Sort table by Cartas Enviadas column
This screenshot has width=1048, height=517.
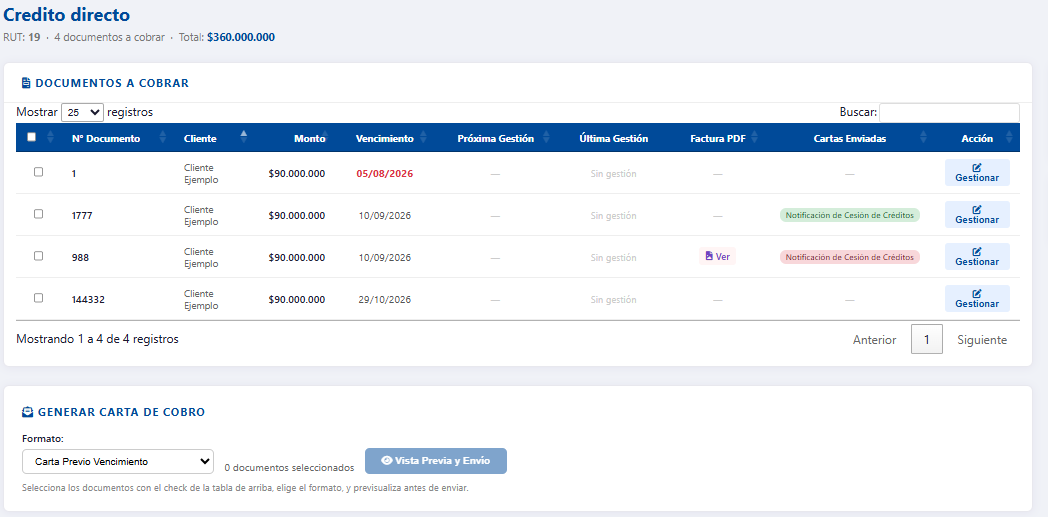tap(849, 139)
